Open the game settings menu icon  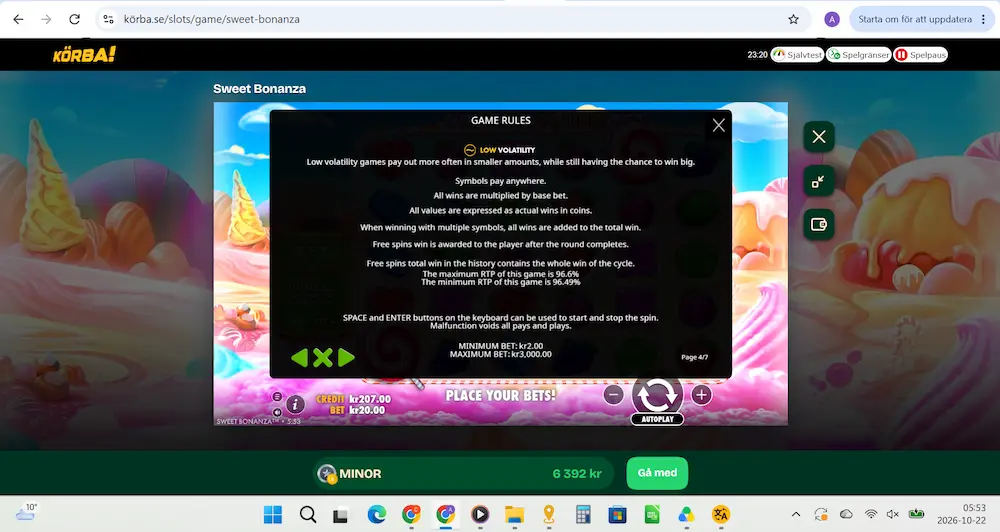(x=277, y=396)
